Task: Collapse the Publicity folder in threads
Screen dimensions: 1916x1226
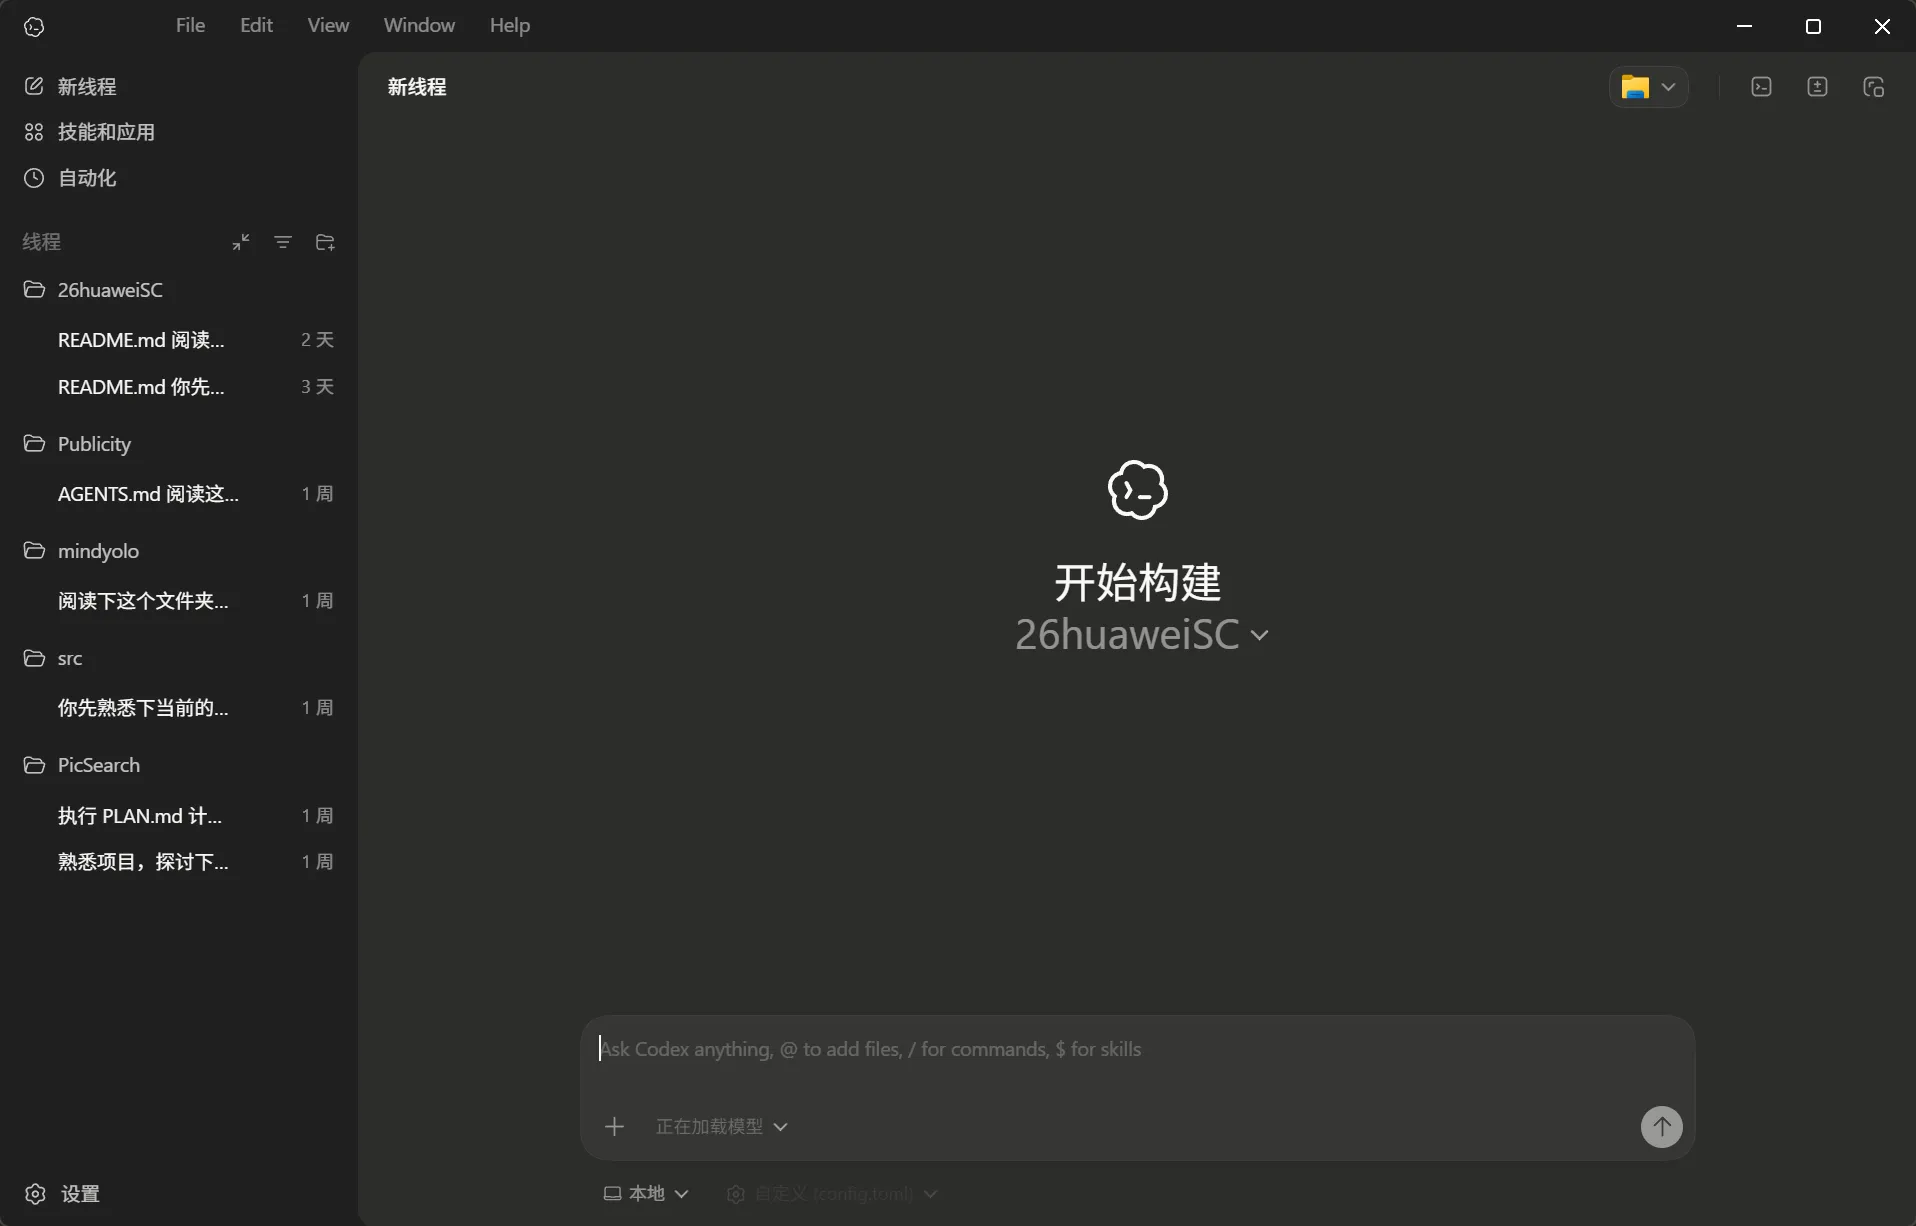Action: [x=94, y=444]
